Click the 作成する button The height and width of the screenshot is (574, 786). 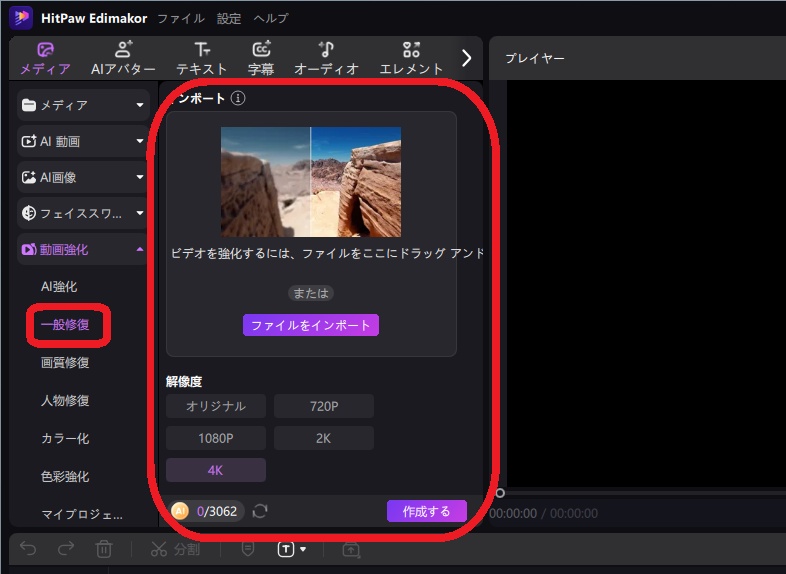pos(427,511)
